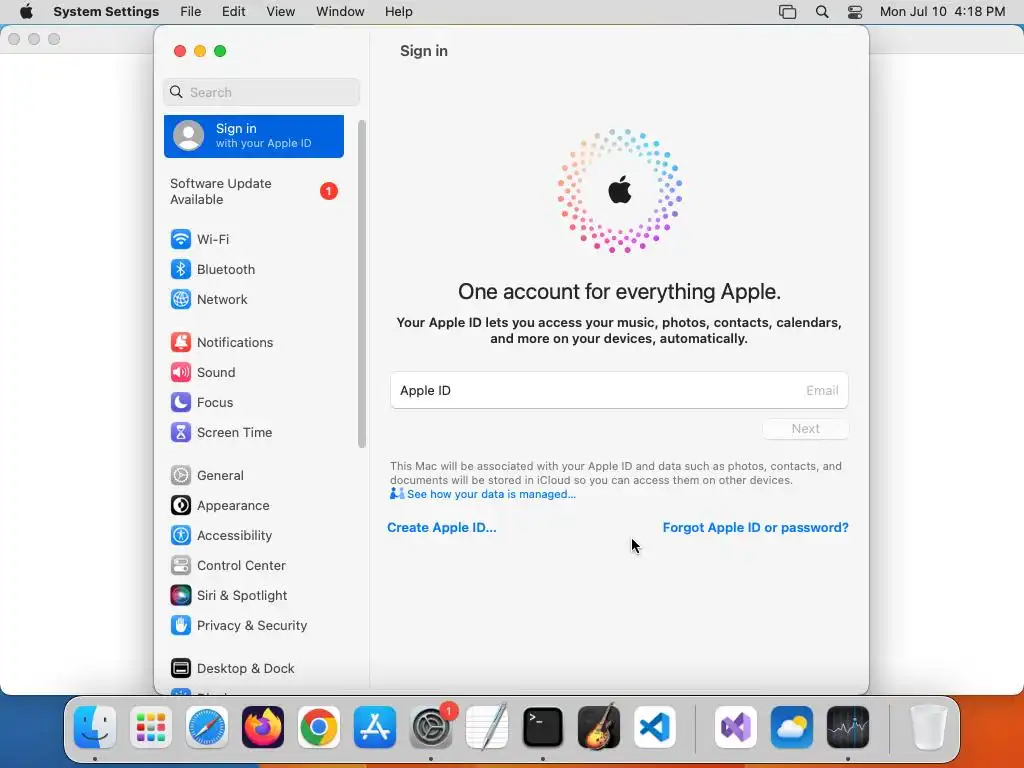1024x768 pixels.
Task: Click the sidebar scrollbar
Action: pyautogui.click(x=362, y=284)
